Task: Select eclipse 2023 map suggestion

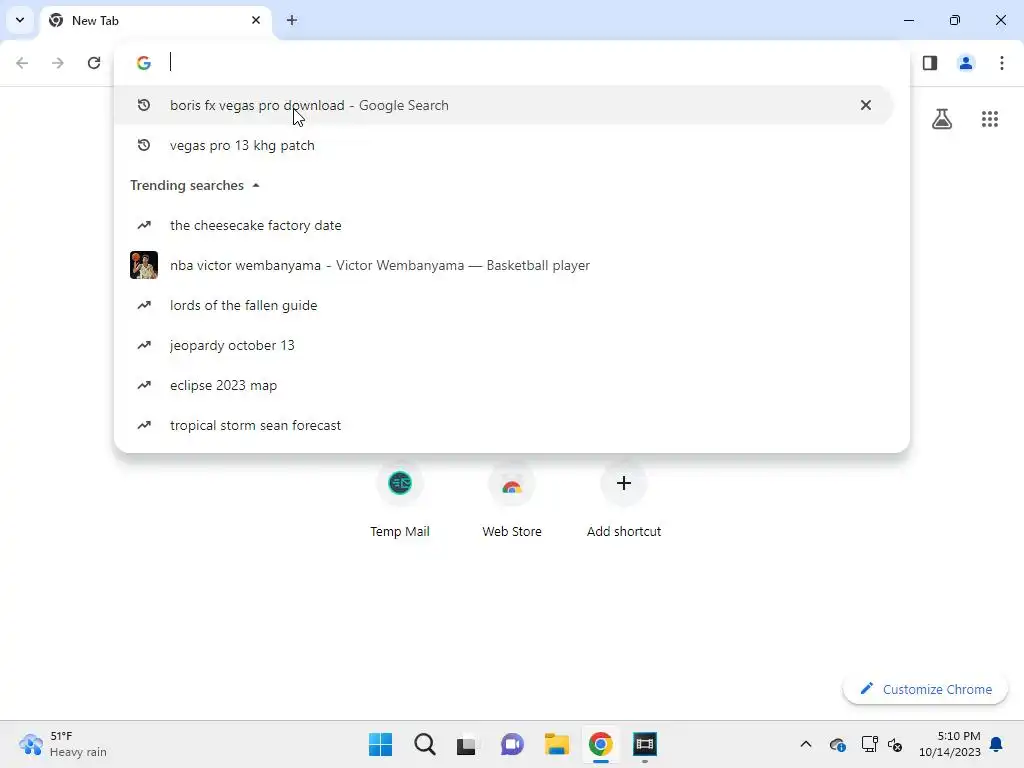Action: (x=503, y=385)
